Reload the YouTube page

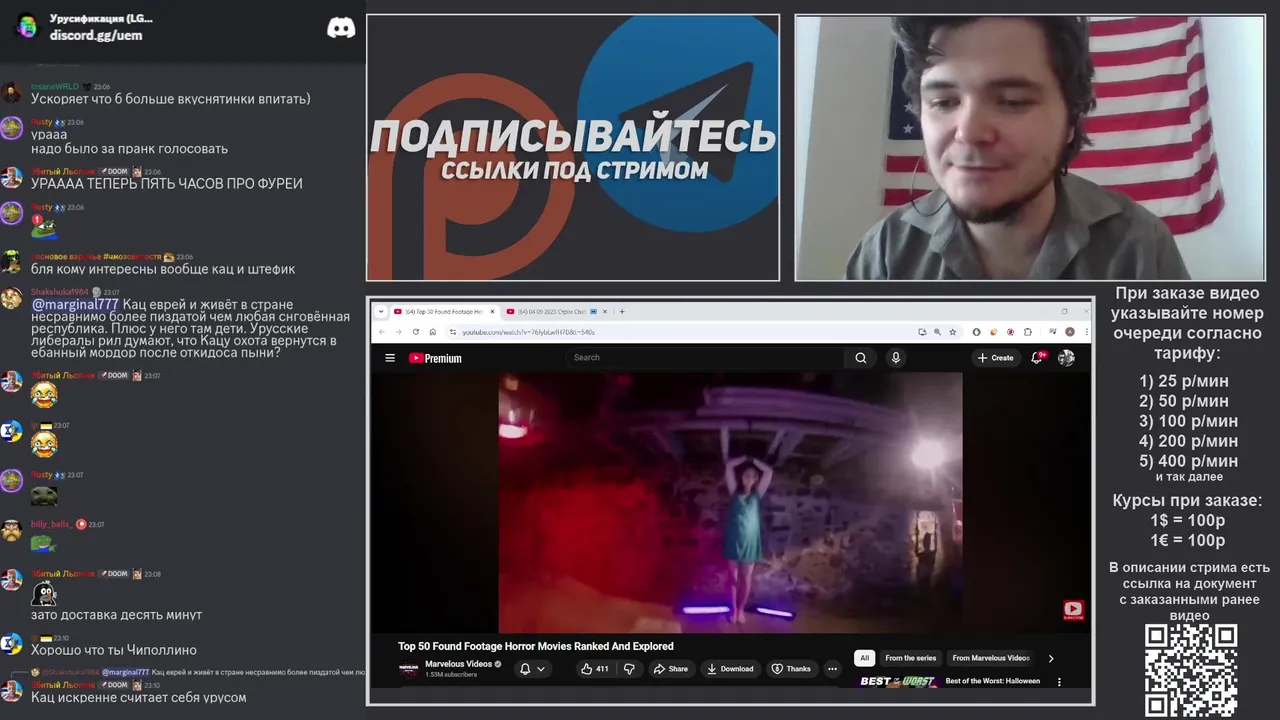[x=416, y=332]
